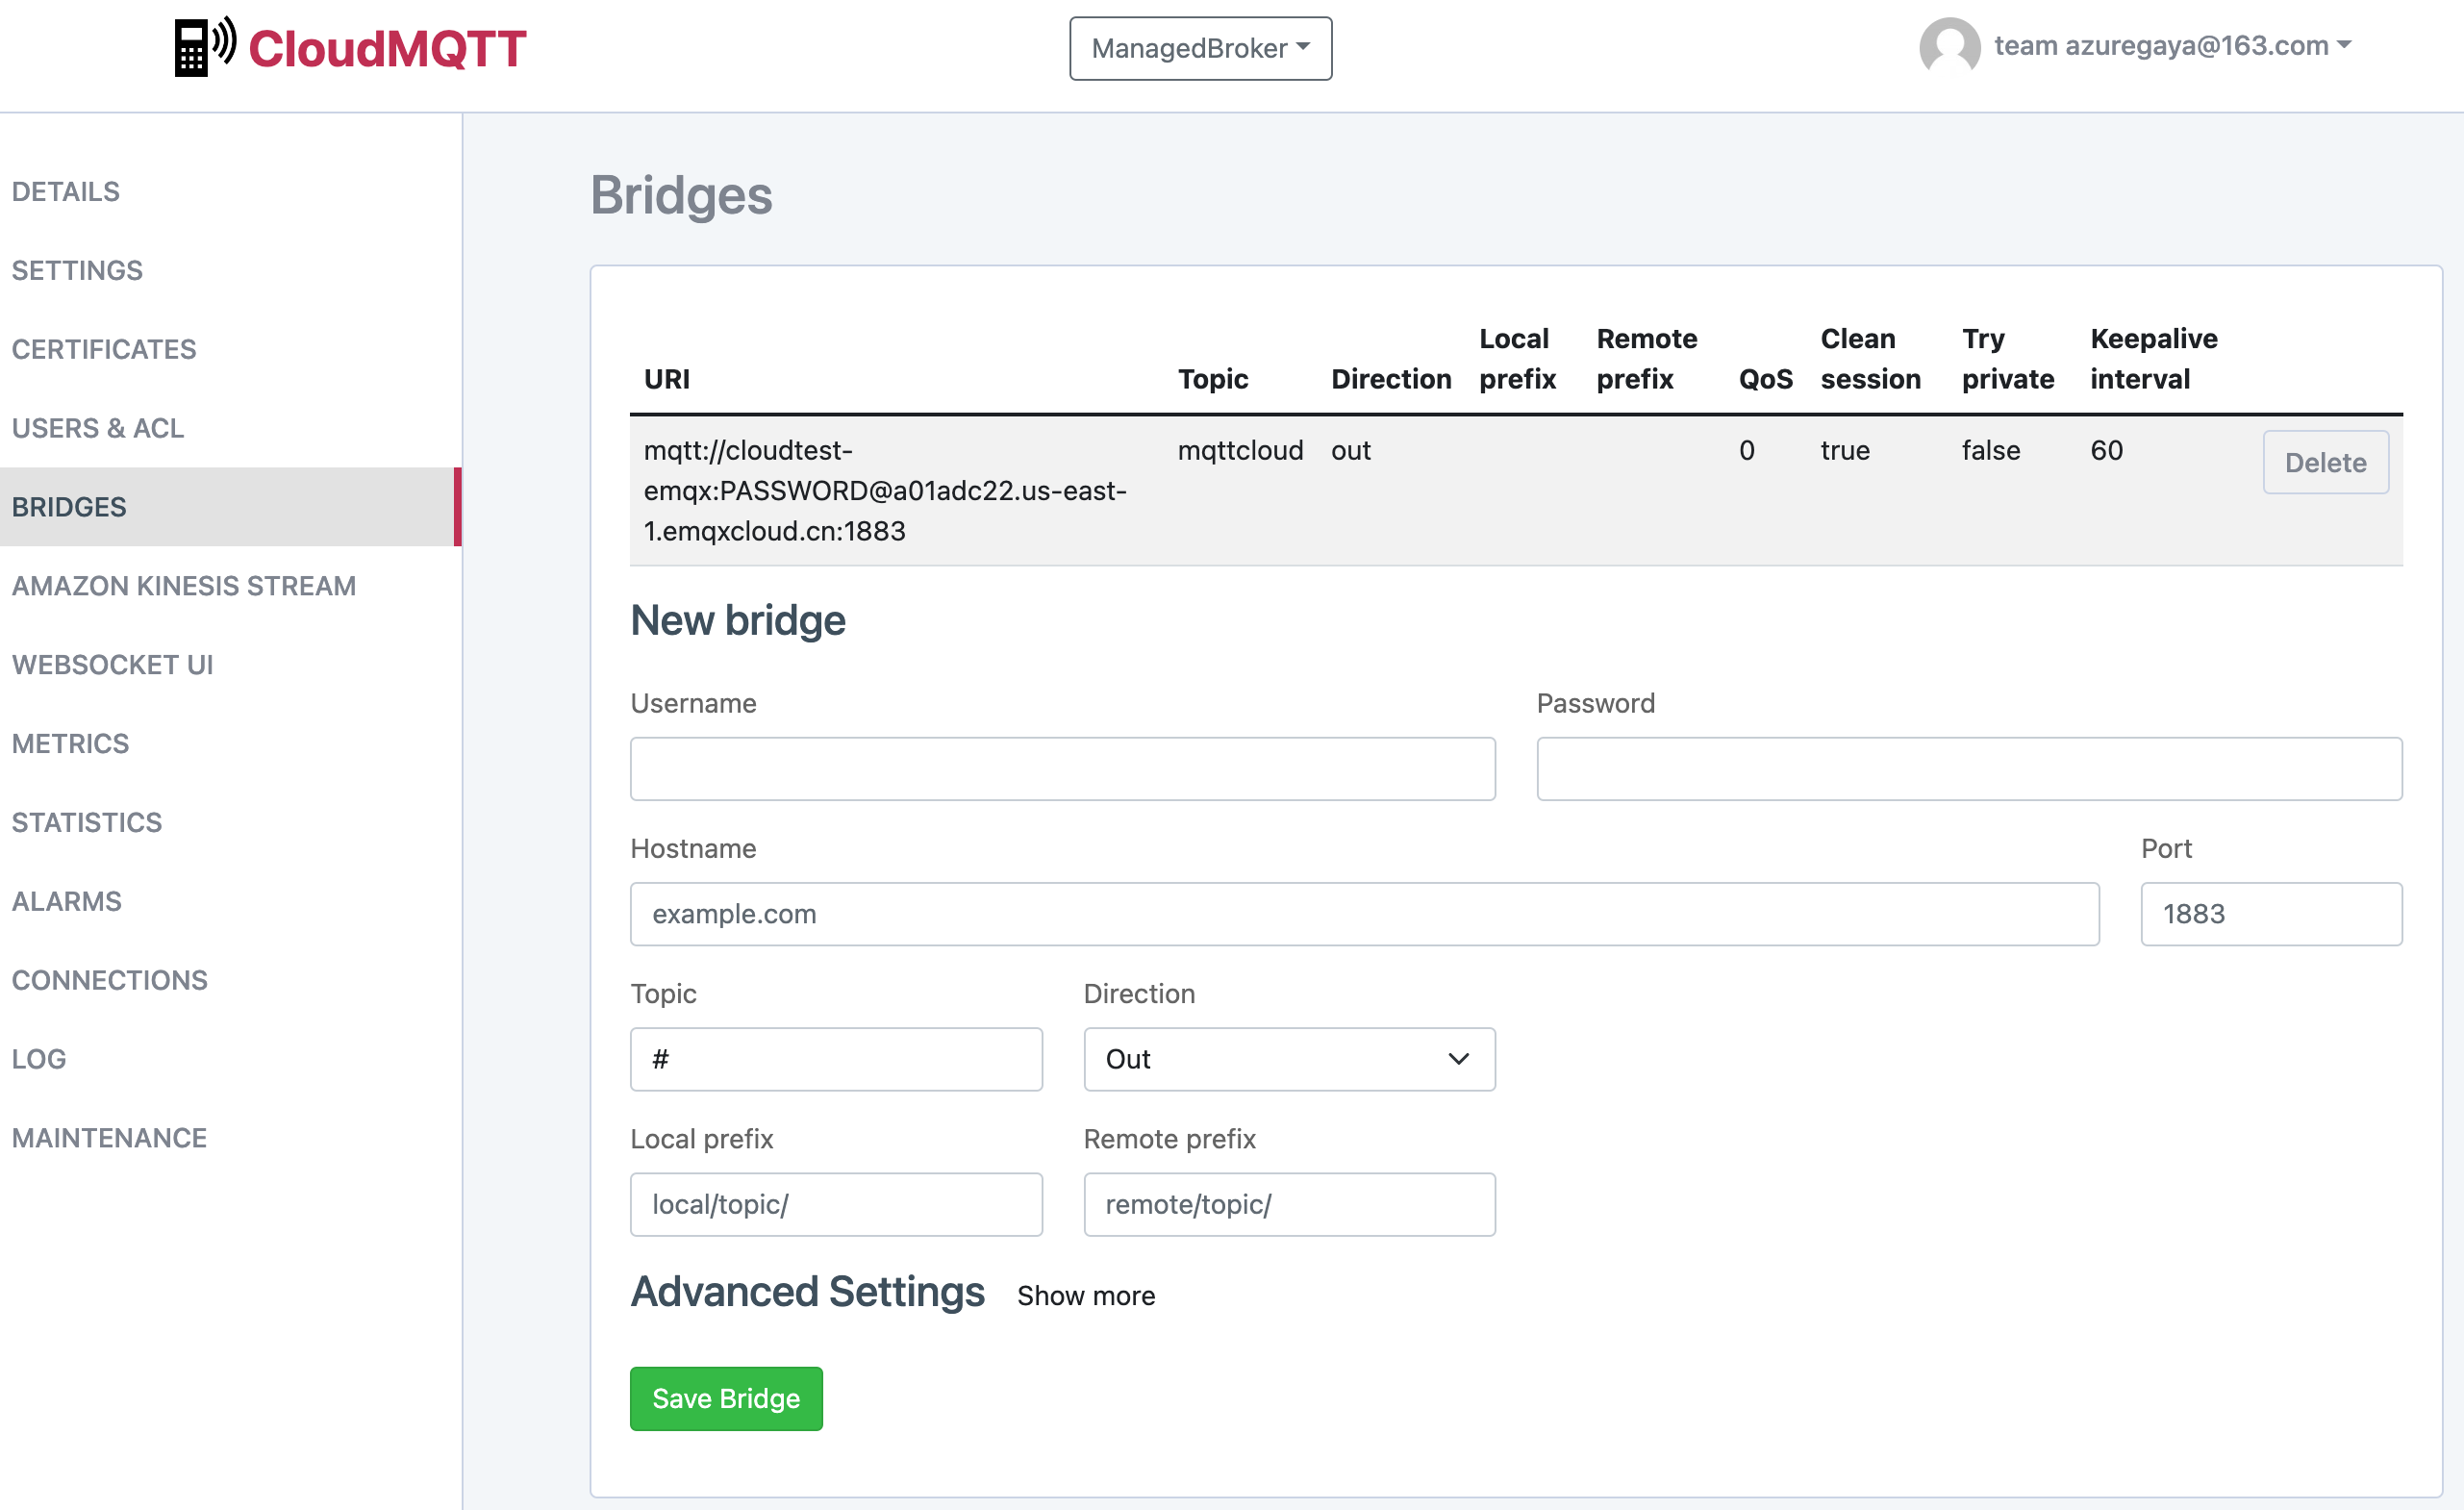Open the Direction select box

1288,1059
